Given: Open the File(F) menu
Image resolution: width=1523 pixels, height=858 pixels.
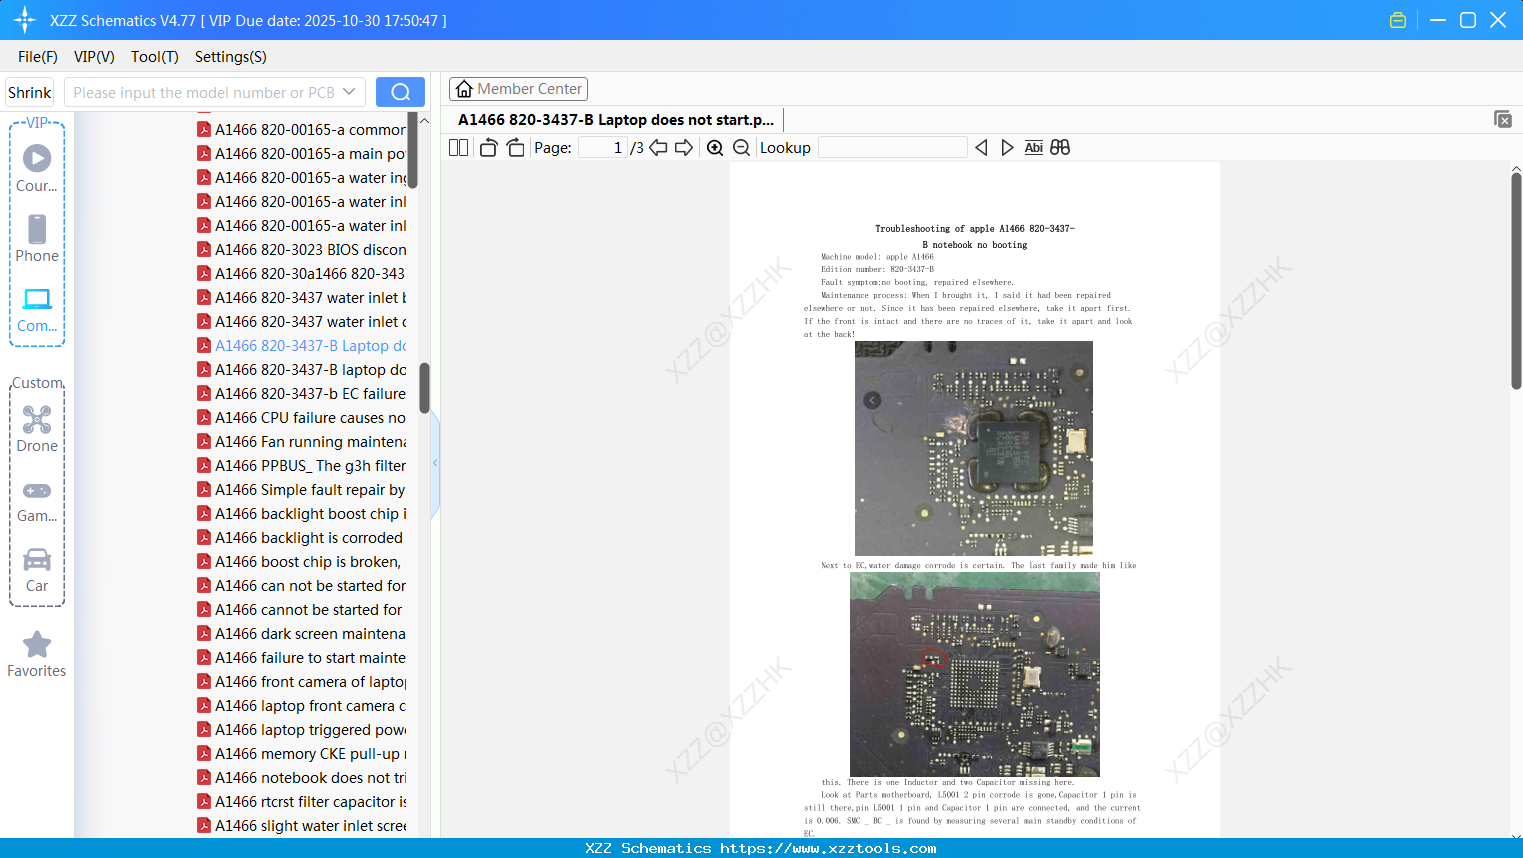Looking at the screenshot, I should [x=38, y=56].
